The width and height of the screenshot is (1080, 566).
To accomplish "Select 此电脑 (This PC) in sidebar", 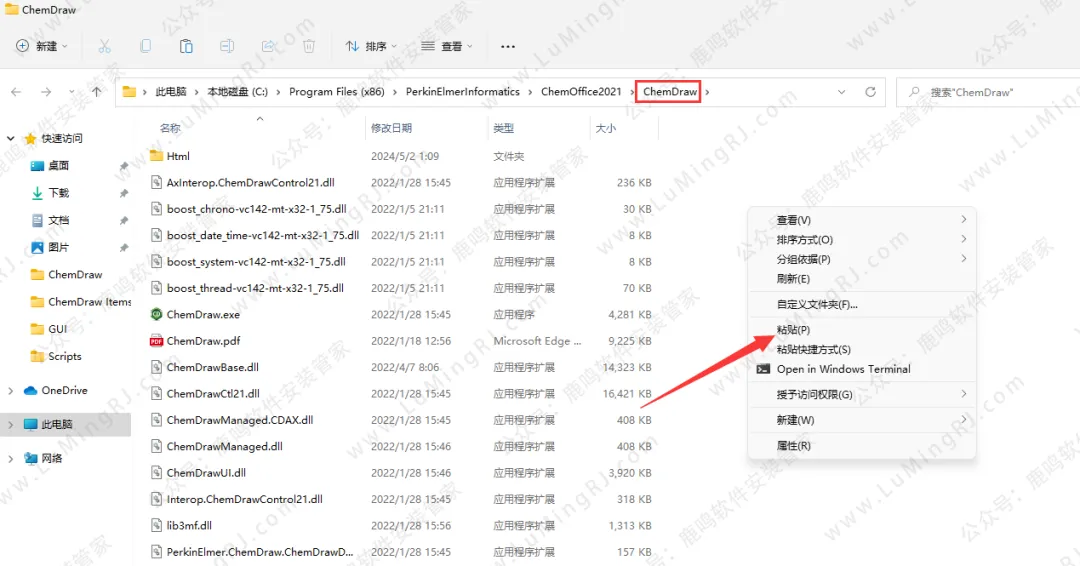I will [57, 424].
